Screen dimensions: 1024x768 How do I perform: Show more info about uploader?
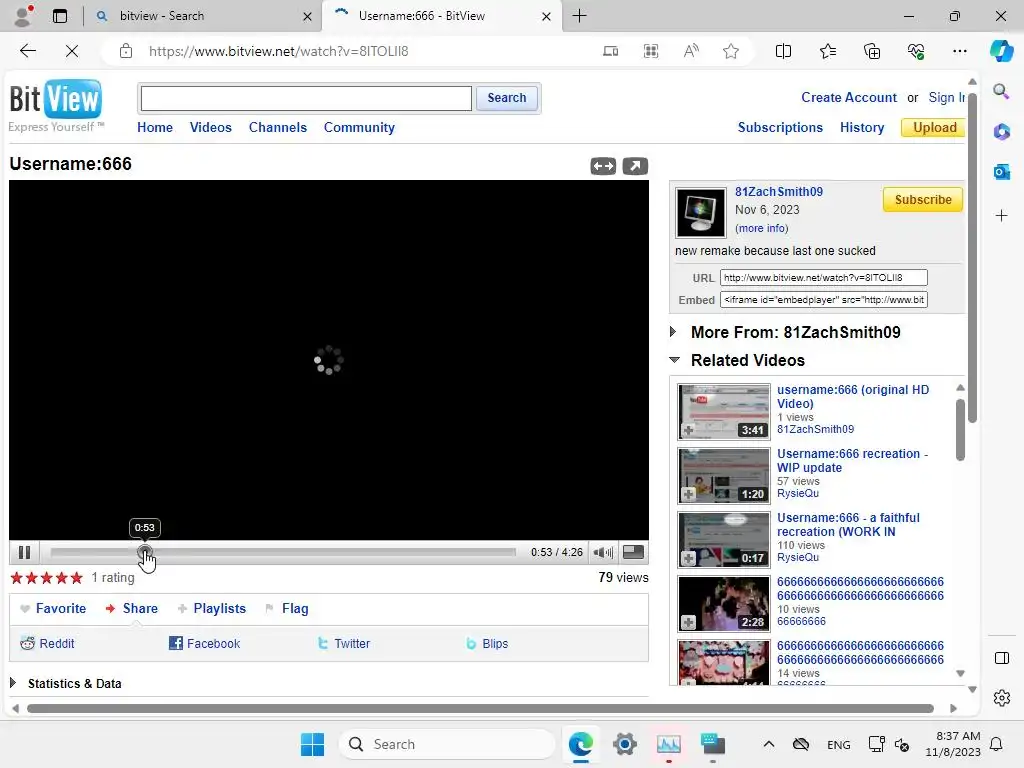[761, 228]
